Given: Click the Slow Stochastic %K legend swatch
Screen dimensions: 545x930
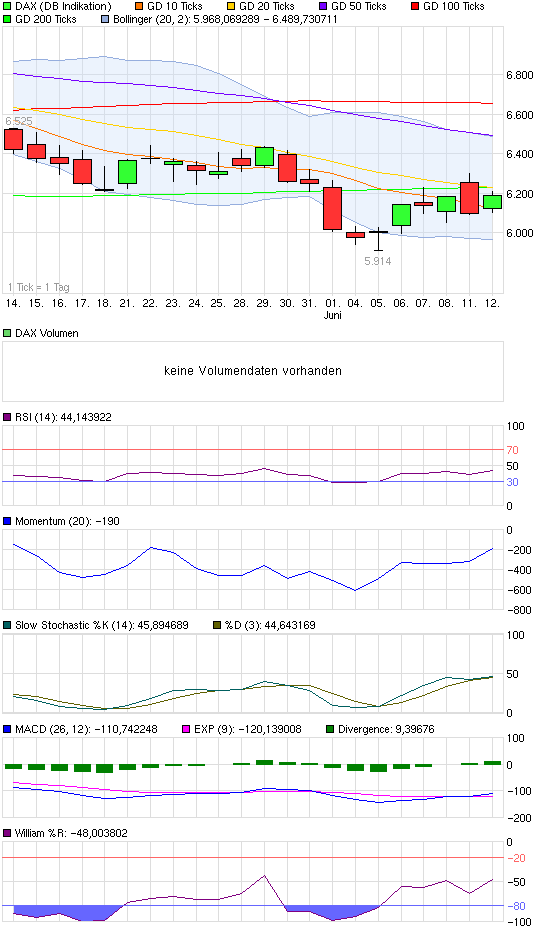Looking at the screenshot, I should (x=7, y=625).
